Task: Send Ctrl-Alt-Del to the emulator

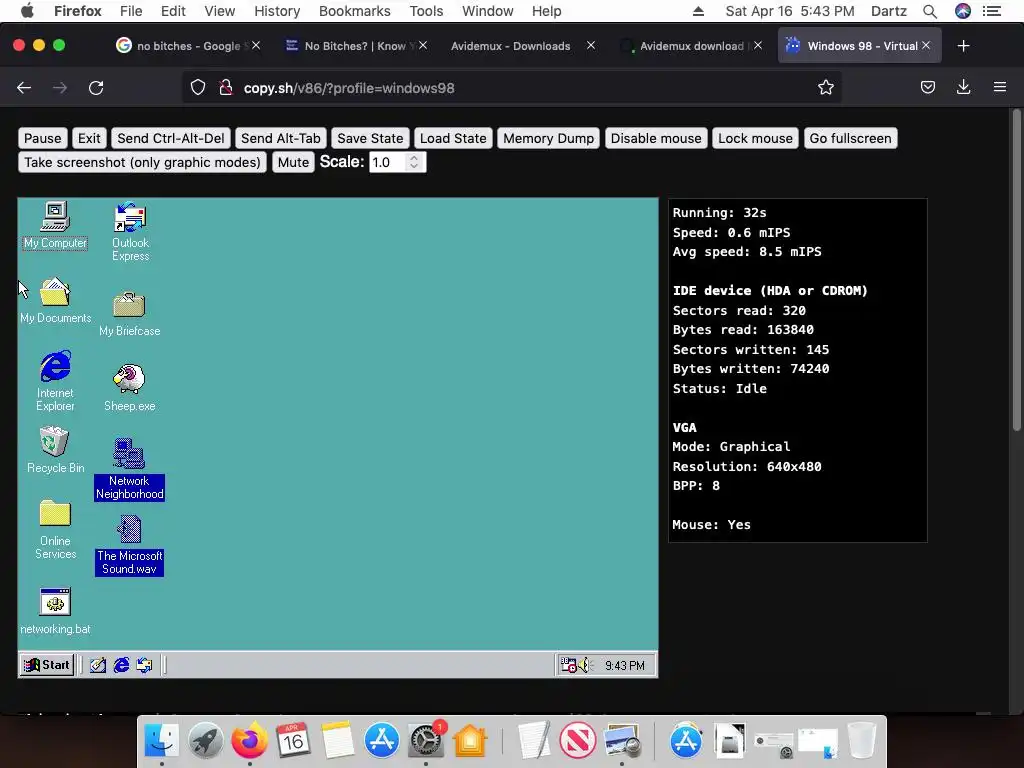Action: tap(170, 138)
